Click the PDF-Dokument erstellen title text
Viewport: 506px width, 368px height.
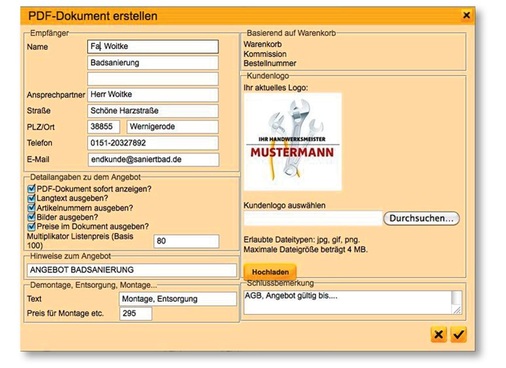tap(93, 16)
